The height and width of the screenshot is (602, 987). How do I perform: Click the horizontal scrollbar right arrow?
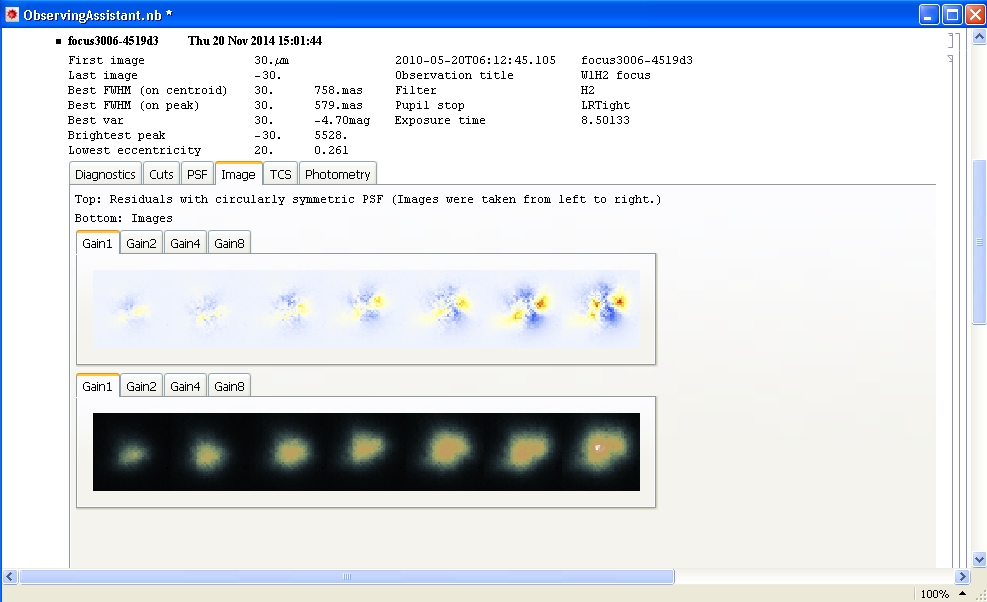pyautogui.click(x=962, y=576)
